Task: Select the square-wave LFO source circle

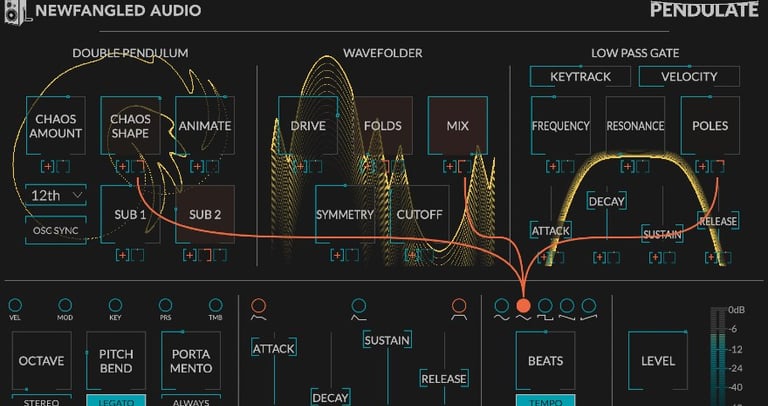Action: [545, 306]
